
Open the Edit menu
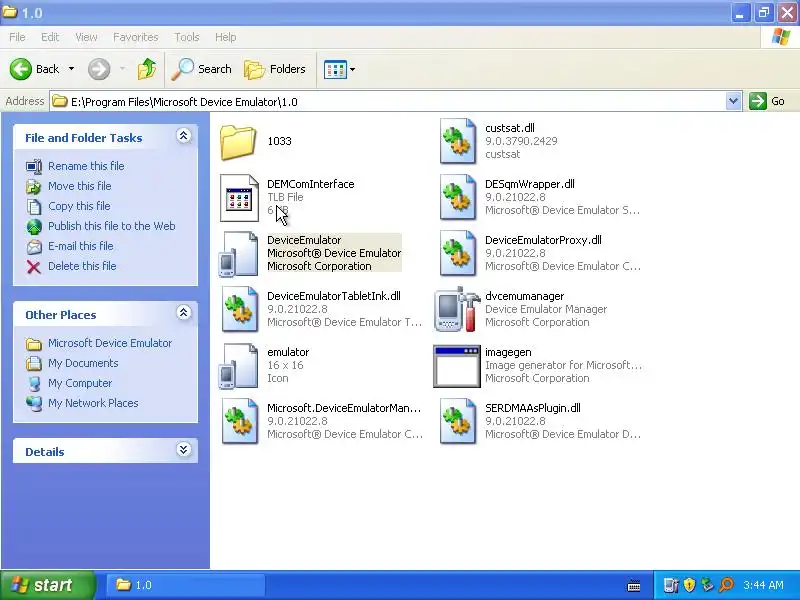click(x=50, y=37)
